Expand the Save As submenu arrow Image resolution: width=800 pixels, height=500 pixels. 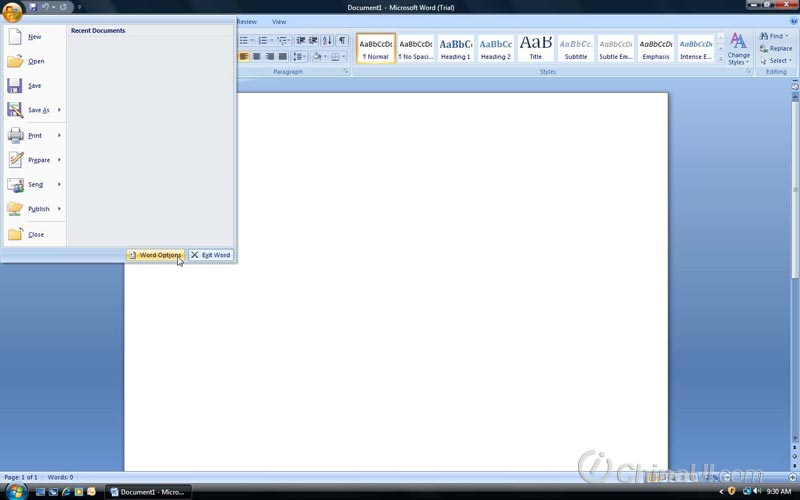[x=59, y=110]
